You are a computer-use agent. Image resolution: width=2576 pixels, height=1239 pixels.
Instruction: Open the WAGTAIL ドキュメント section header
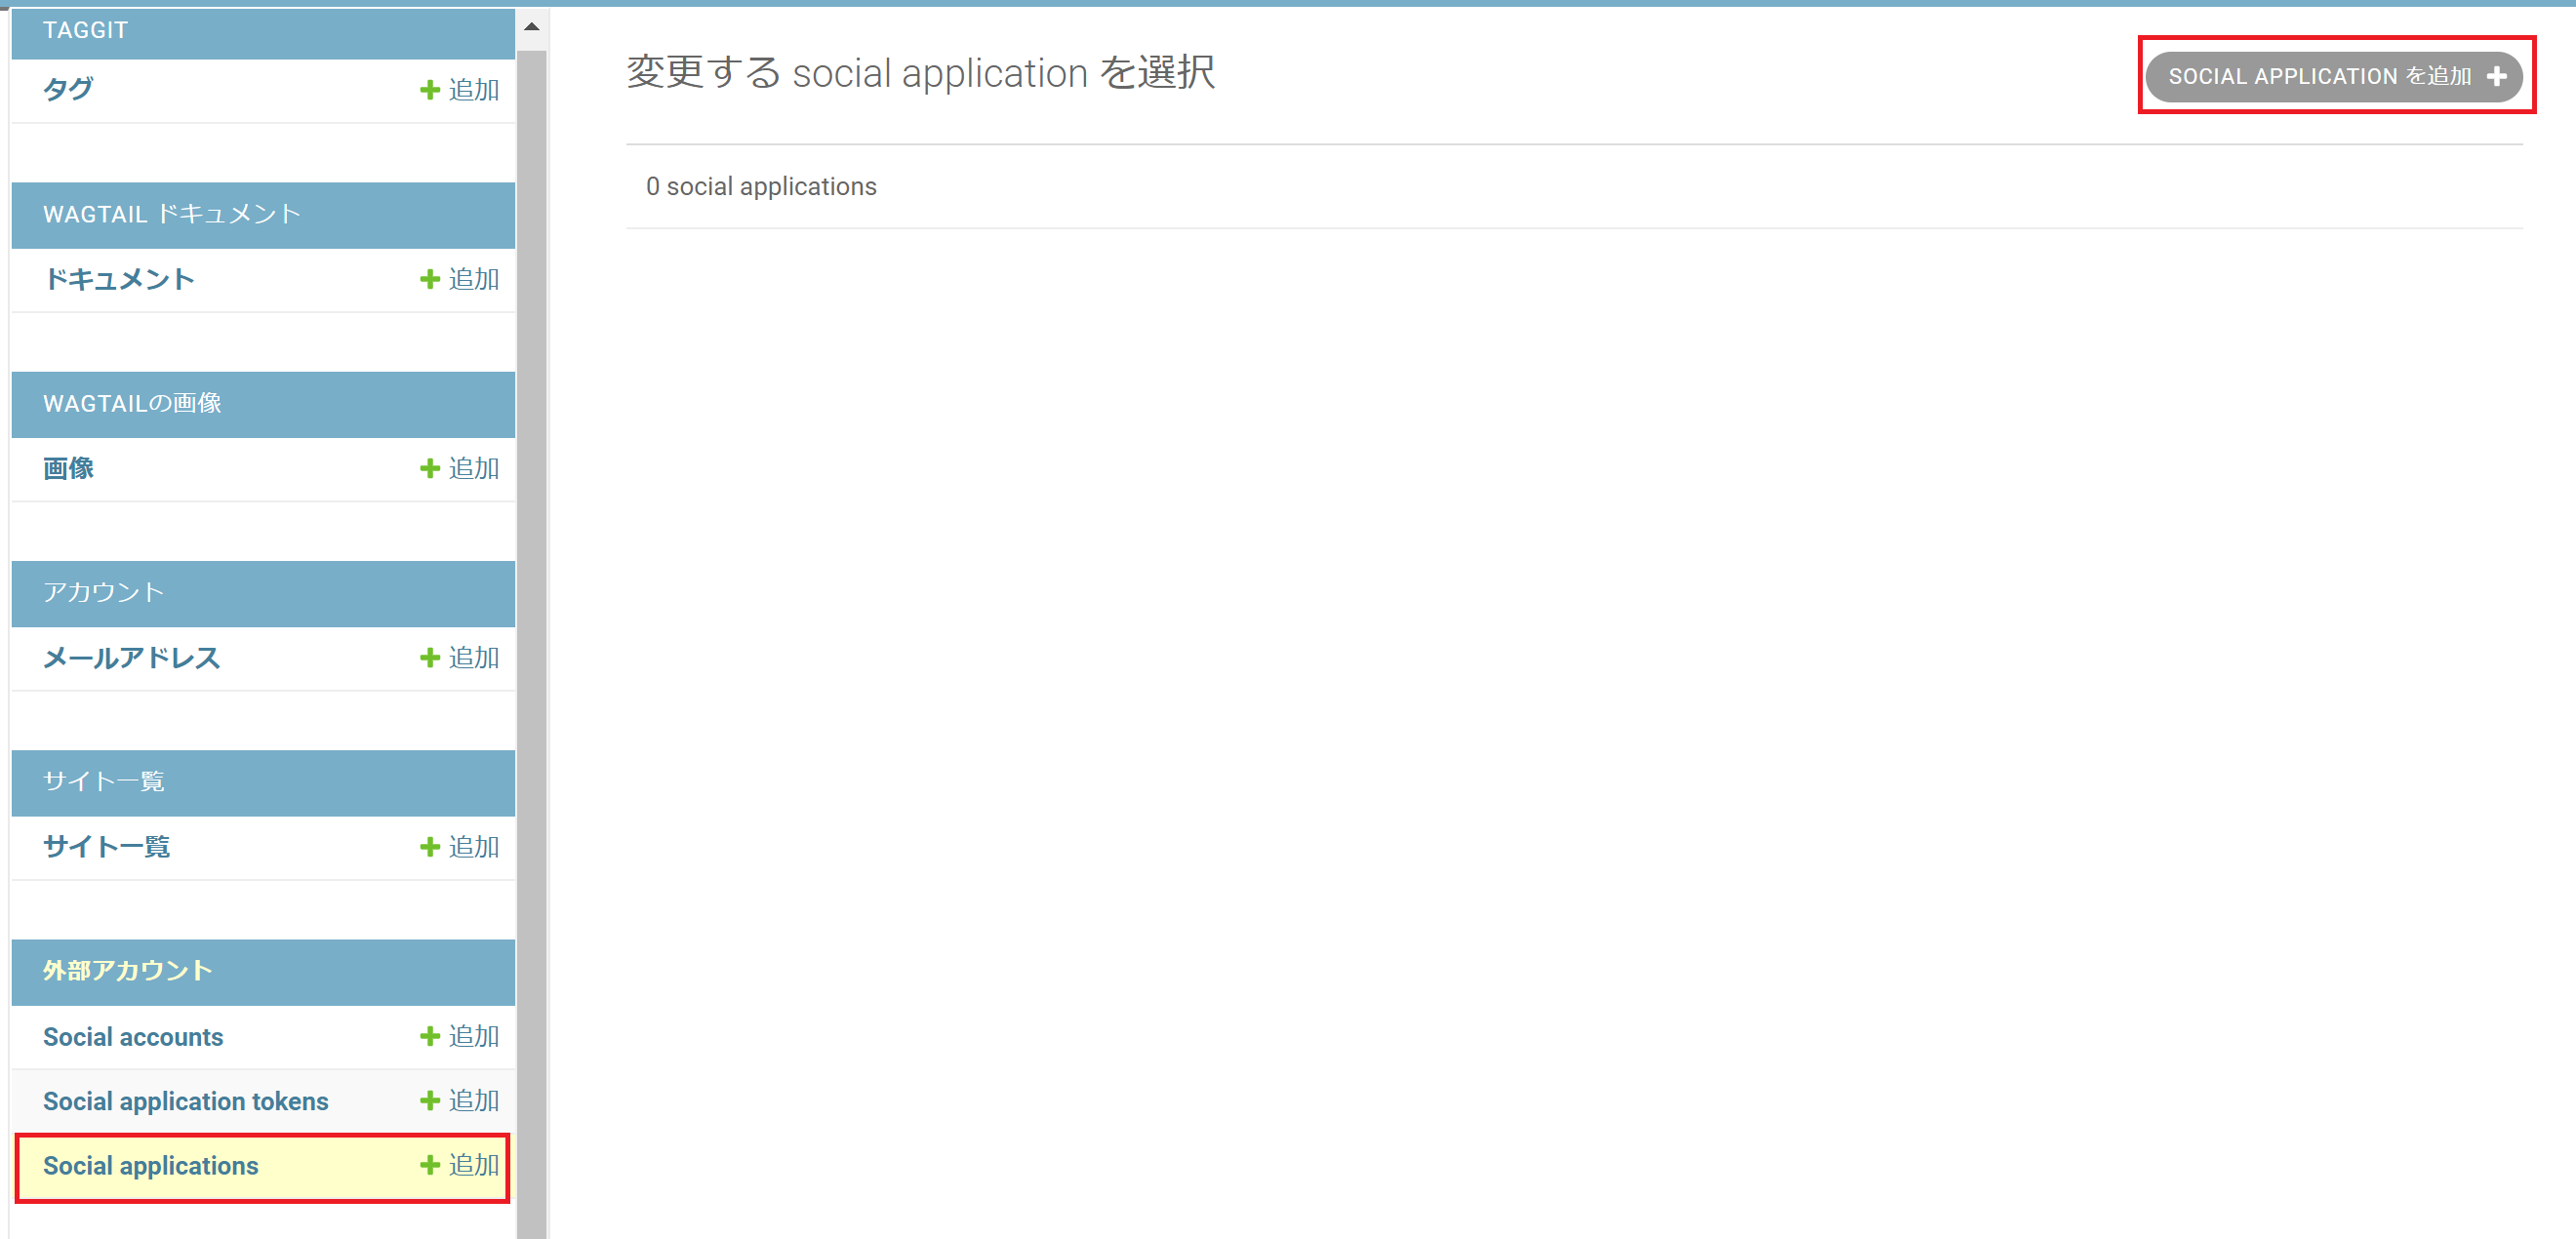point(171,214)
